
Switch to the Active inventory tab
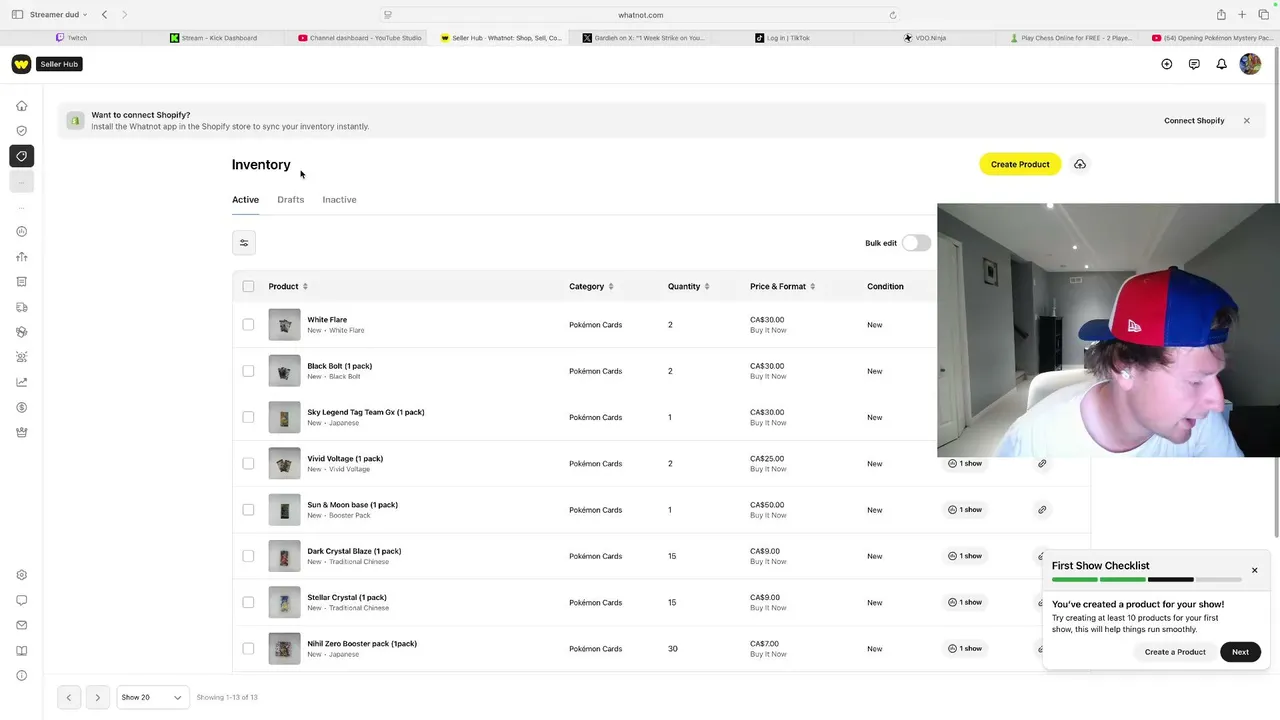coord(245,200)
